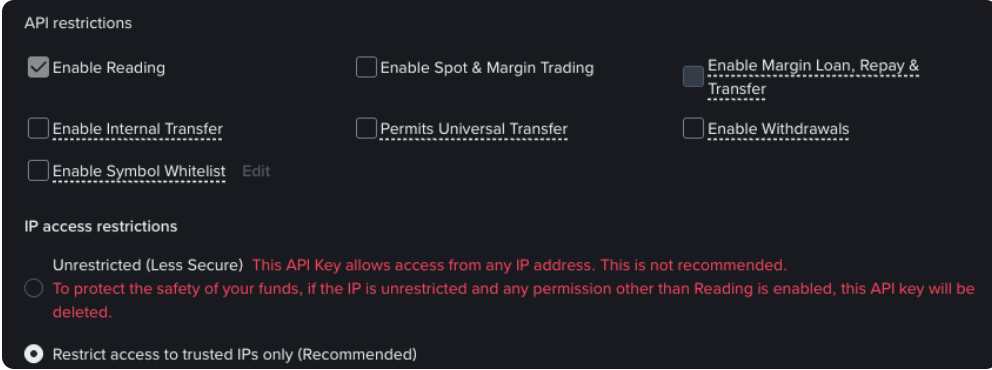Click the red unrestricted IP warning message
The image size is (992, 370).
click(514, 288)
